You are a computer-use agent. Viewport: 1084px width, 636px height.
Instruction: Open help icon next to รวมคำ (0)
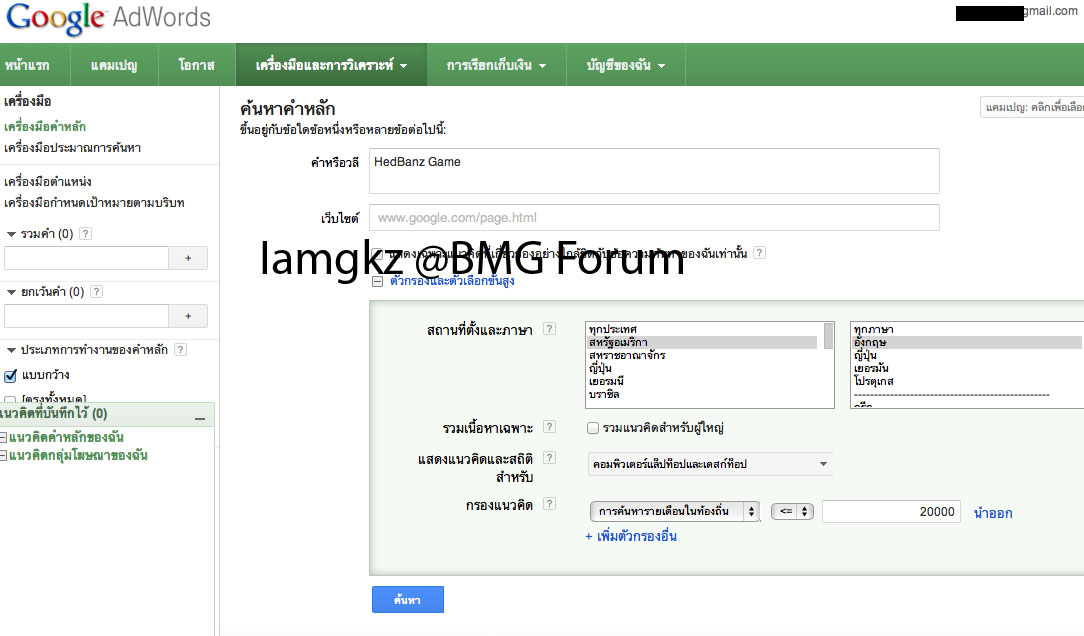[85, 234]
